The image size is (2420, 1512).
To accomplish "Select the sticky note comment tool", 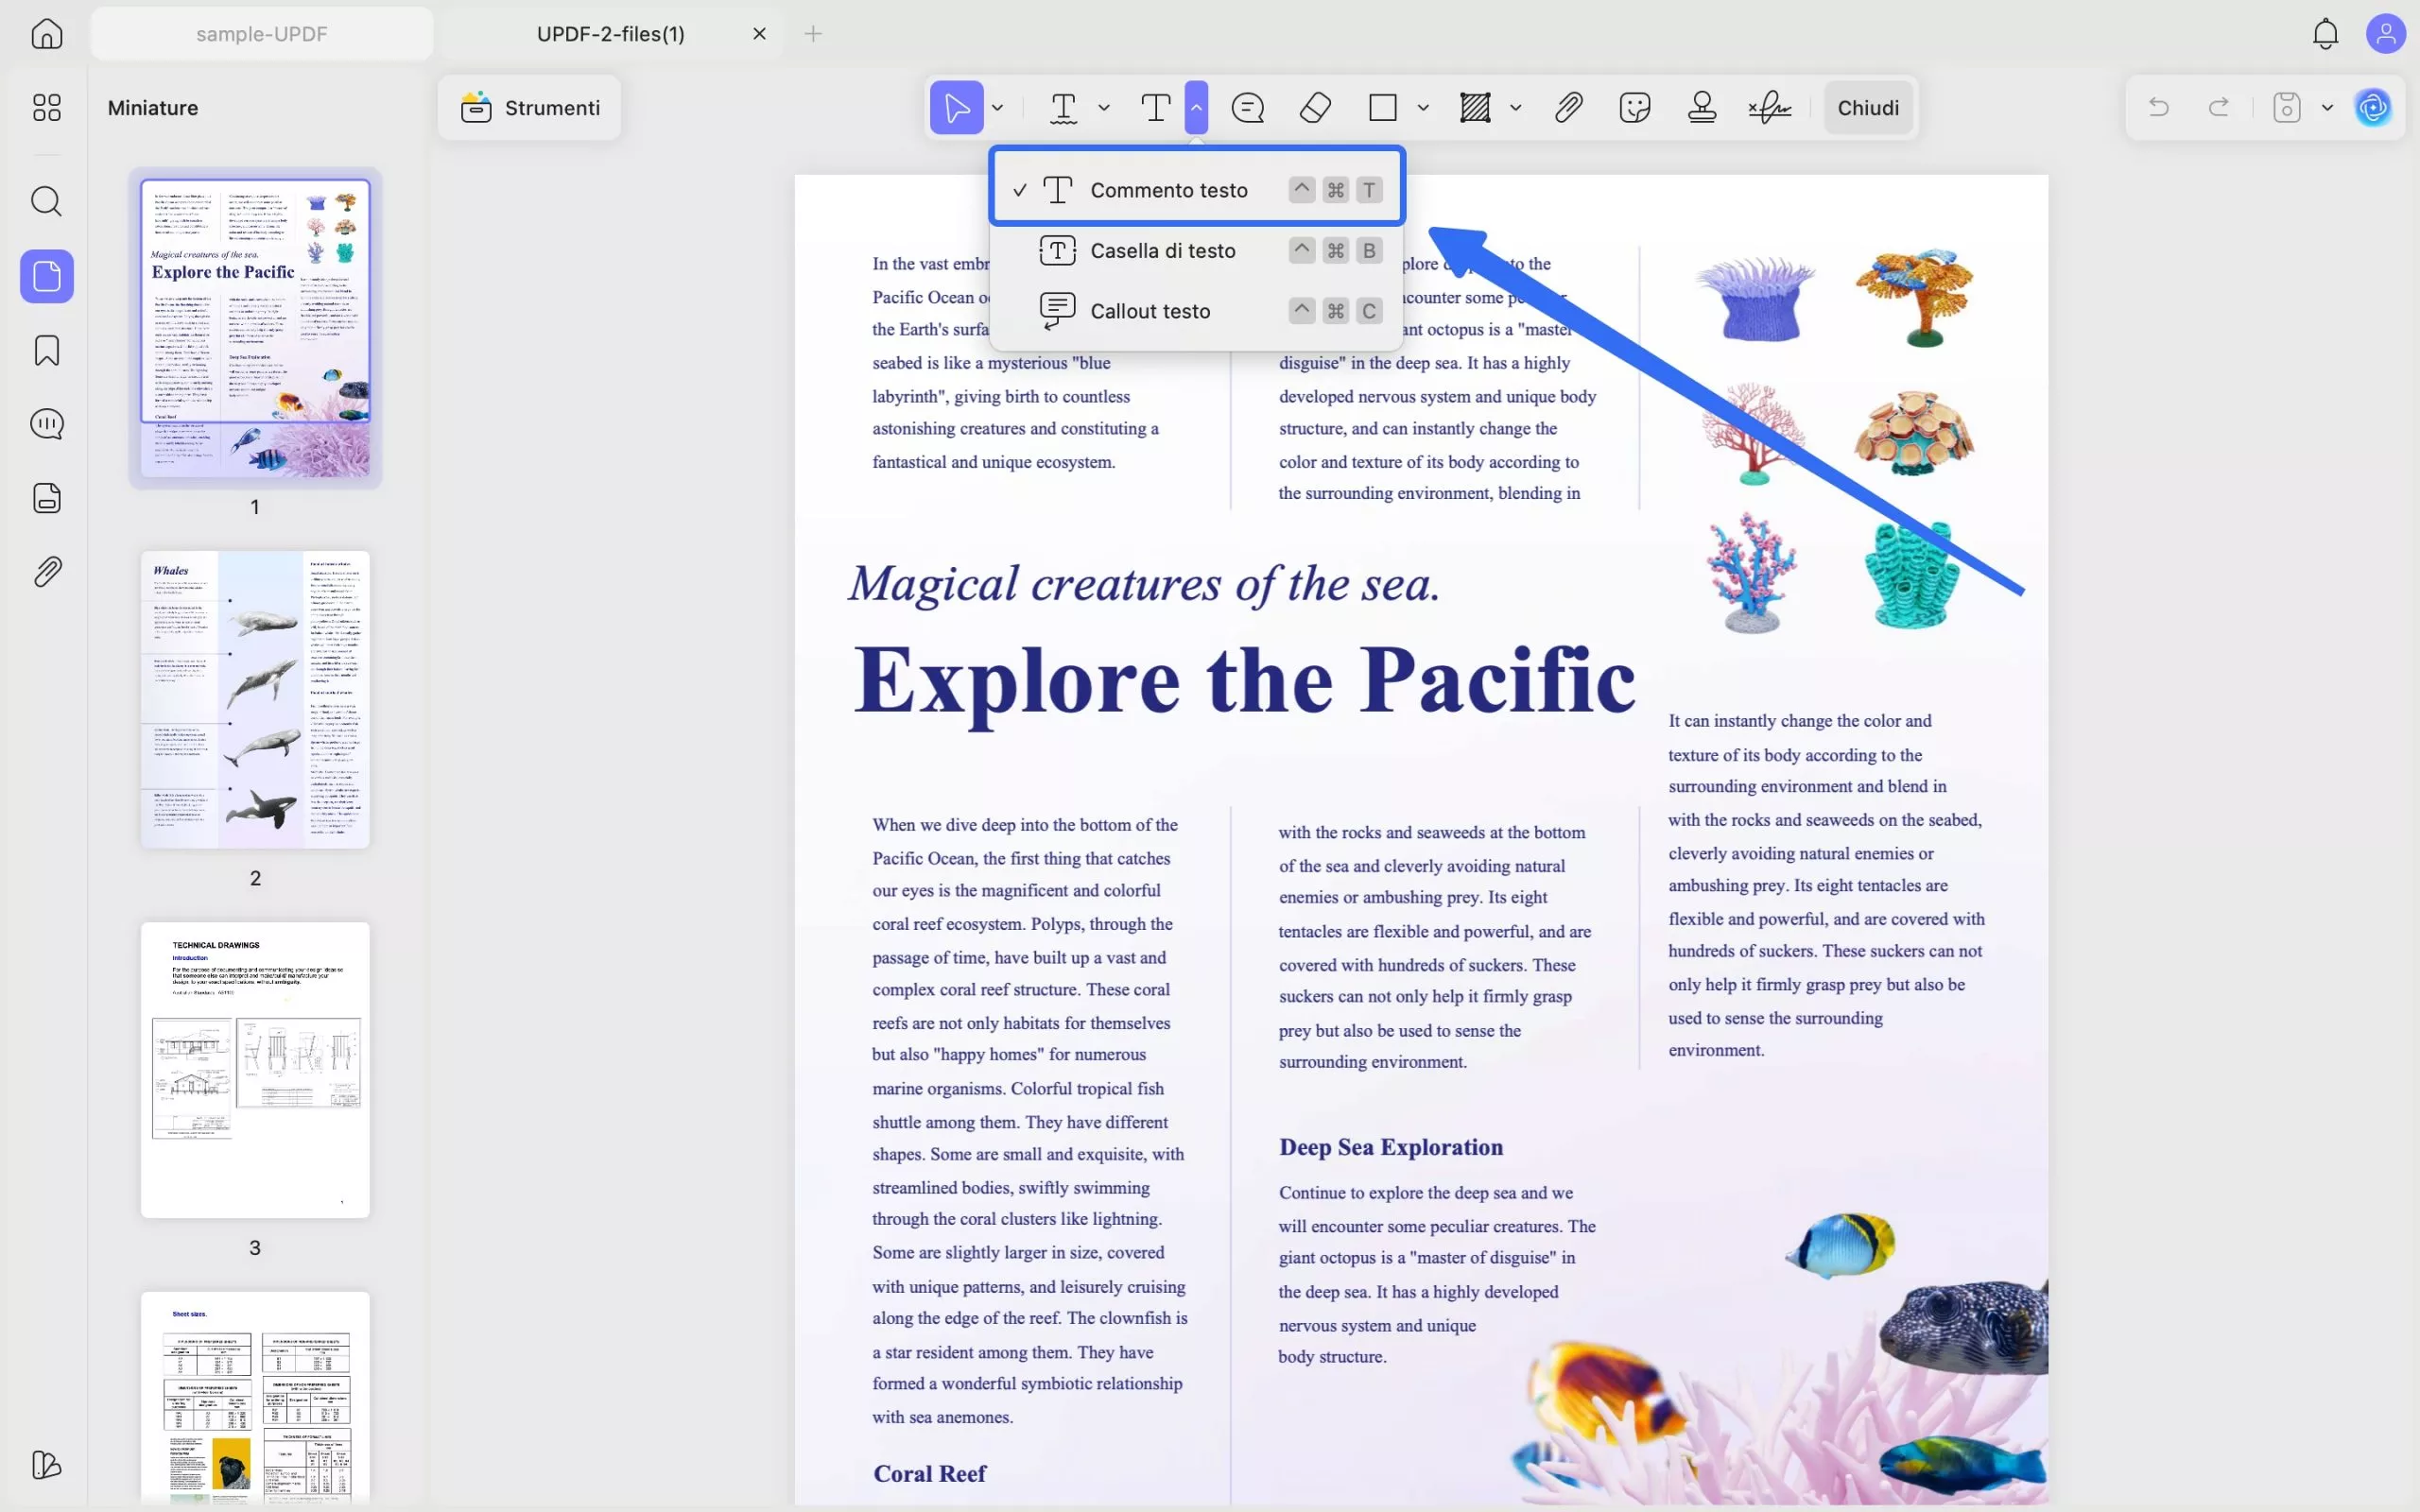I will point(1247,107).
